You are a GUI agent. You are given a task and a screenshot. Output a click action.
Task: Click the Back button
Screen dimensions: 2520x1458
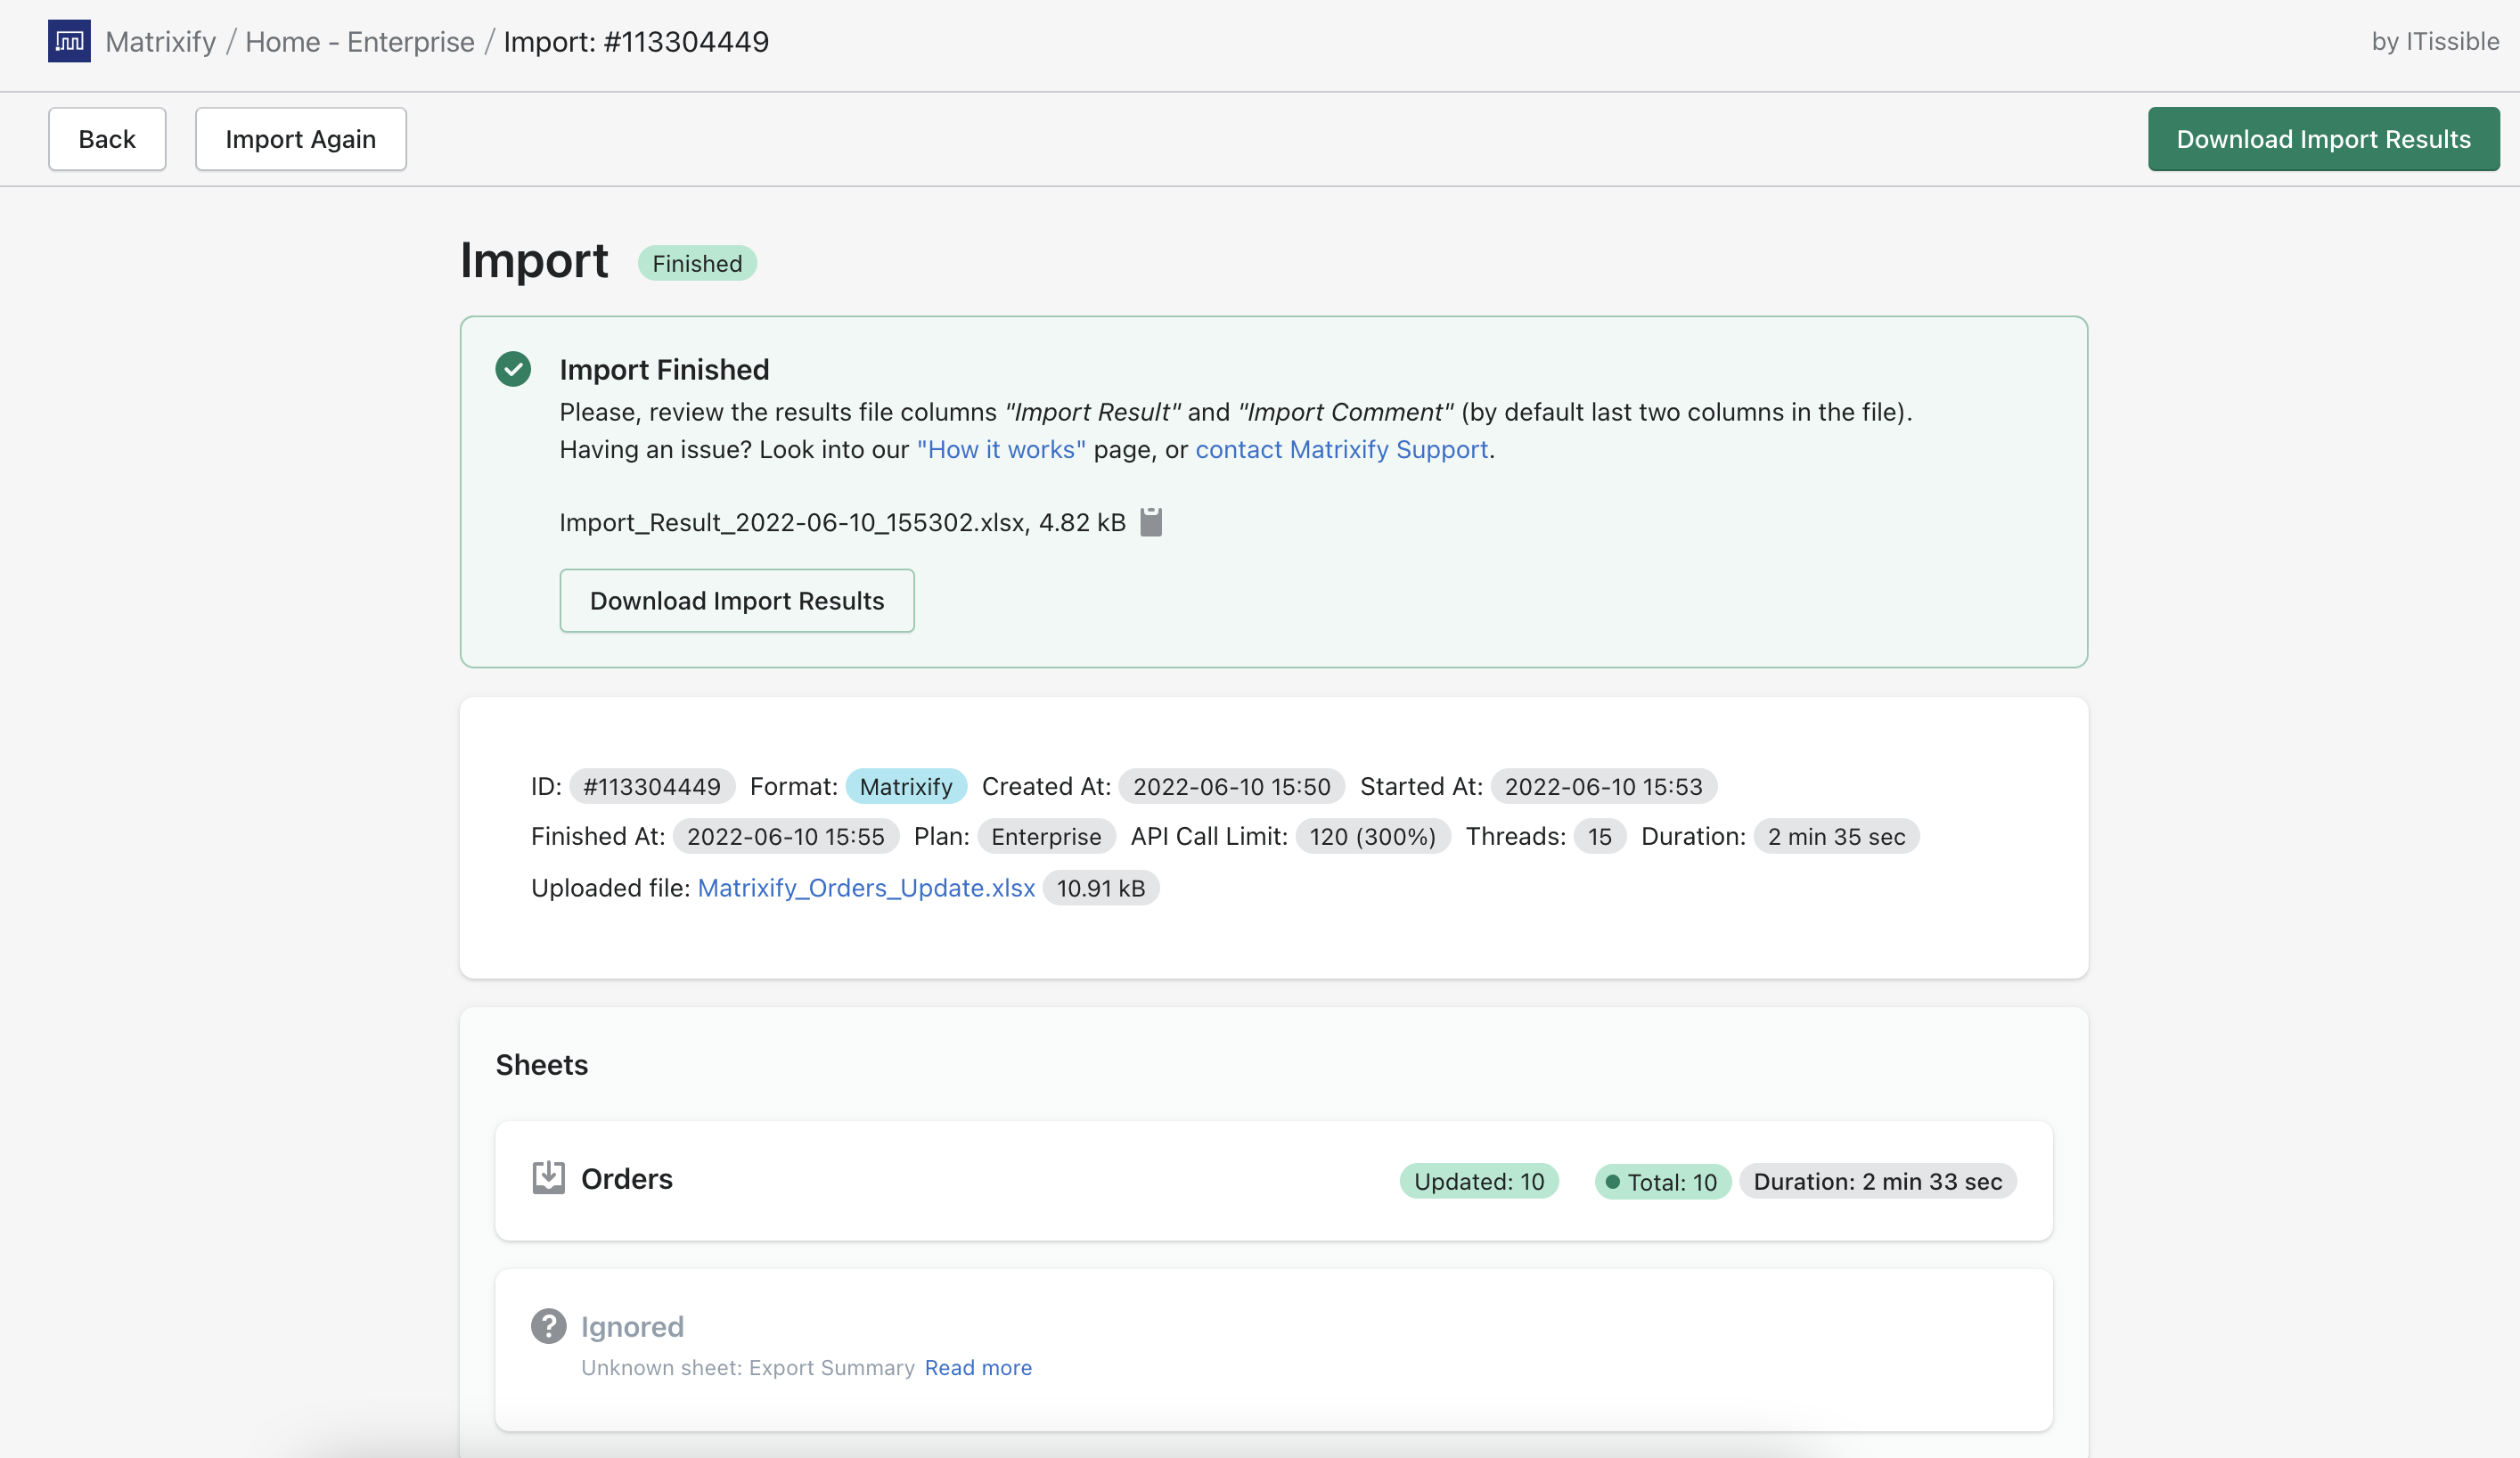point(107,139)
